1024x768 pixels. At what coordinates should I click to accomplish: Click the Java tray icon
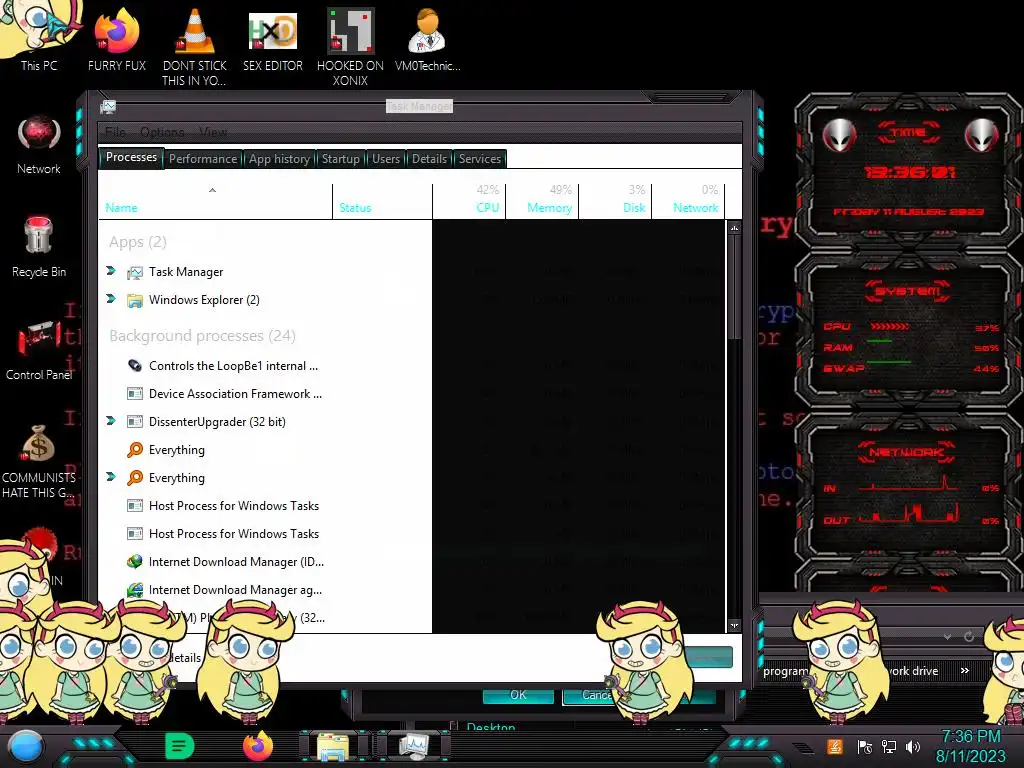835,746
